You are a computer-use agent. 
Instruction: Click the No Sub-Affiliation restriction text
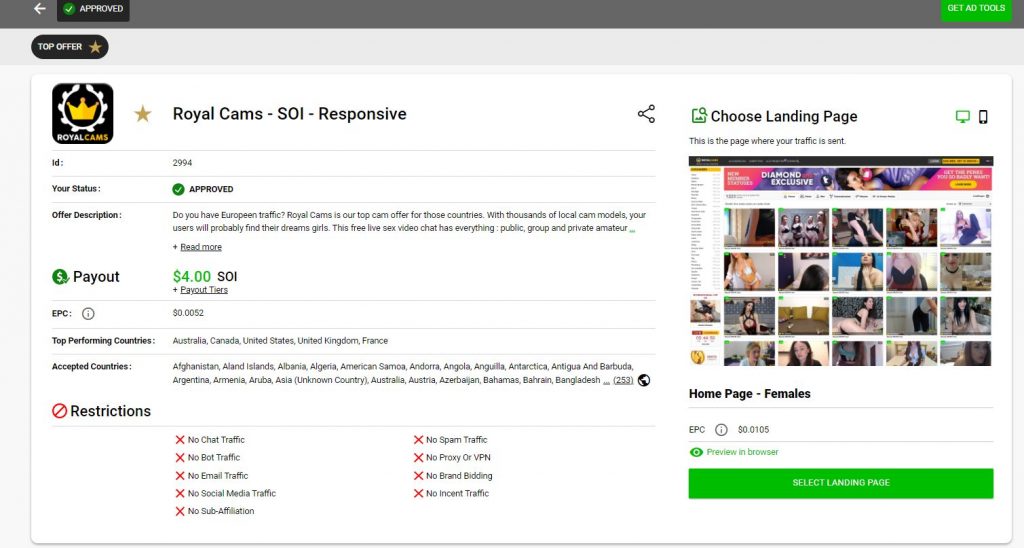(x=221, y=511)
